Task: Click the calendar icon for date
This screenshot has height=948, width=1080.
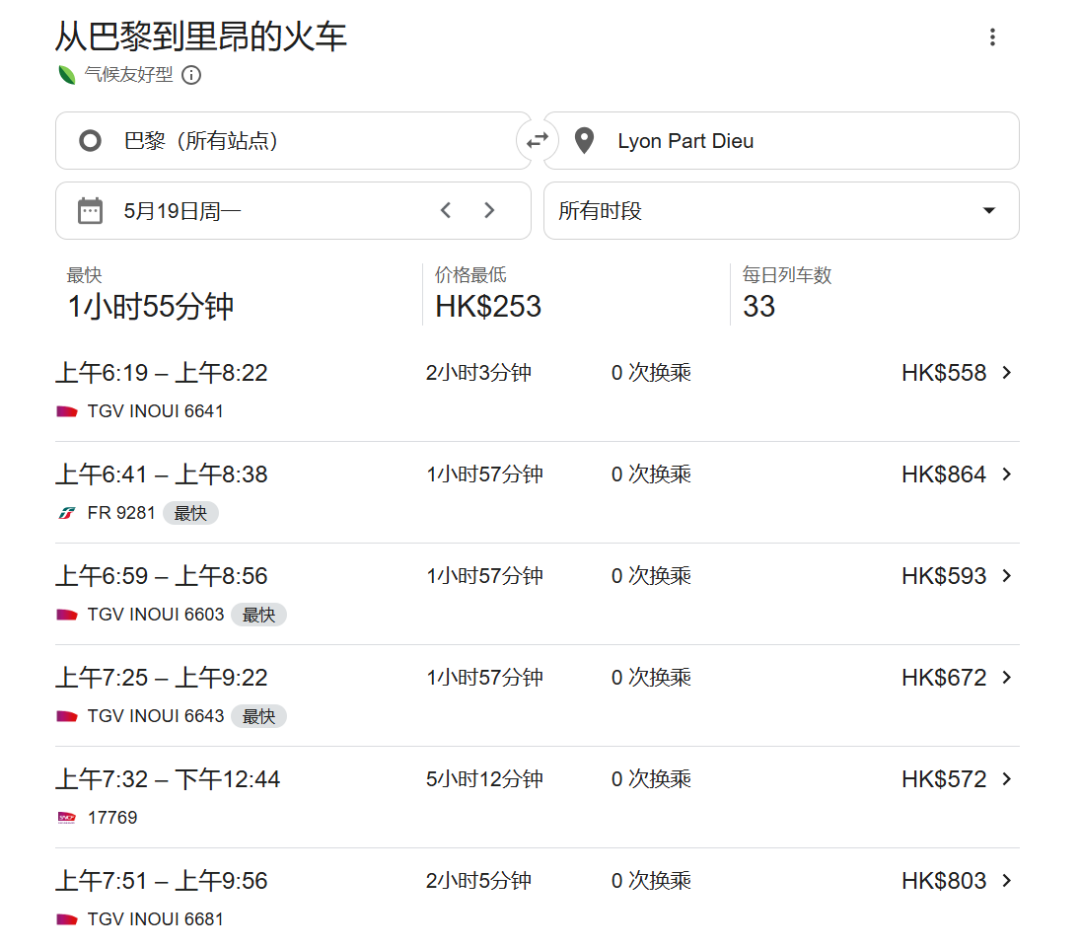Action: coord(90,211)
